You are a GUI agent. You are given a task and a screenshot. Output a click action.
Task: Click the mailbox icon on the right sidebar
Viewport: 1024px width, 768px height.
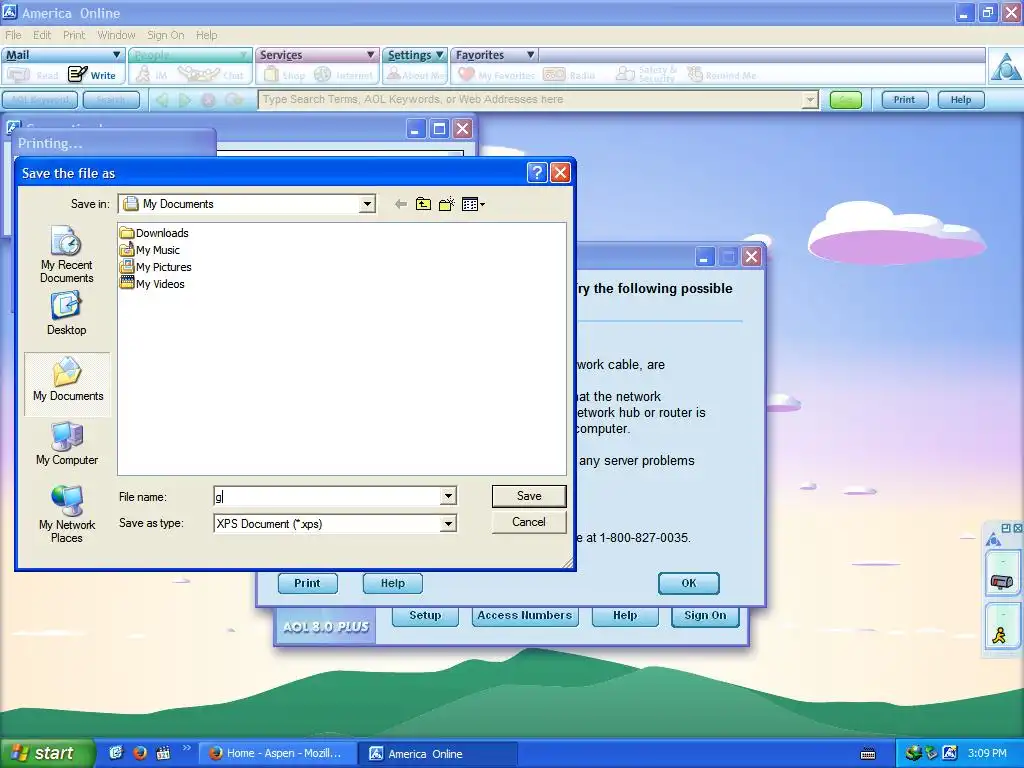pyautogui.click(x=1002, y=581)
